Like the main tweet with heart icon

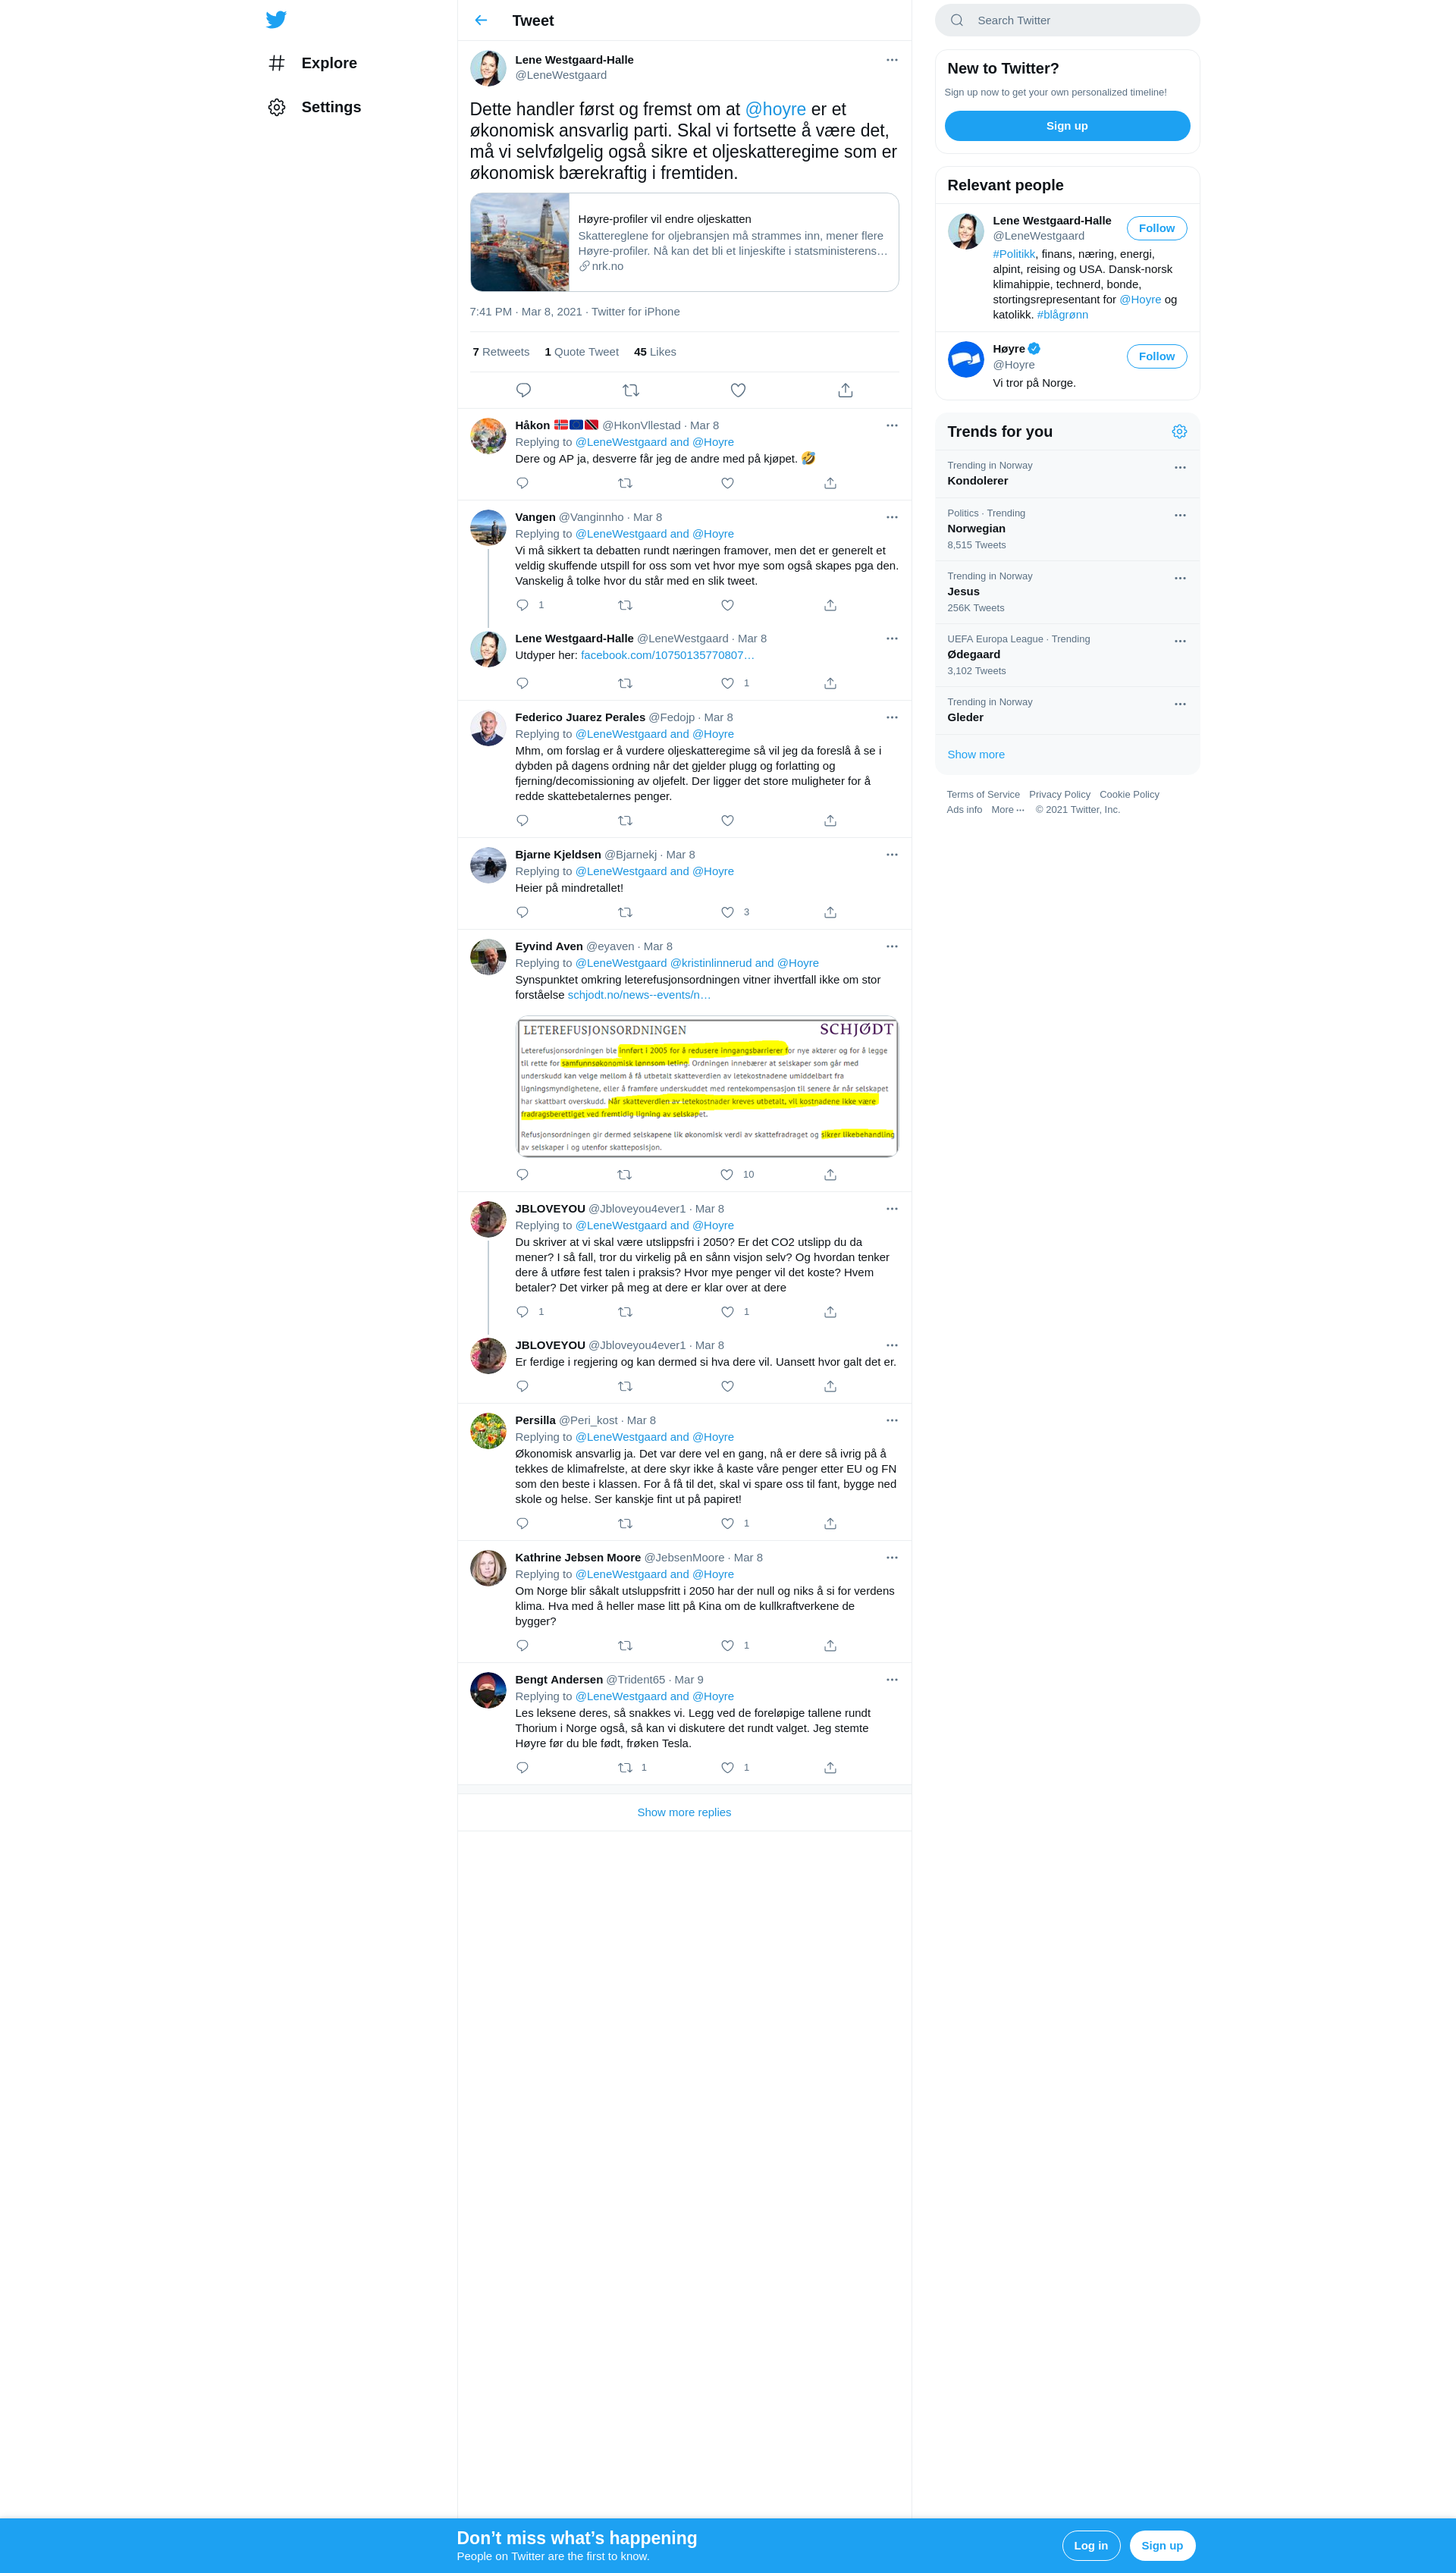tap(738, 390)
